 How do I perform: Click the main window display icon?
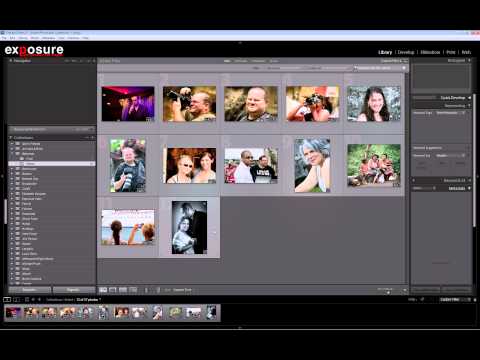click(7, 299)
